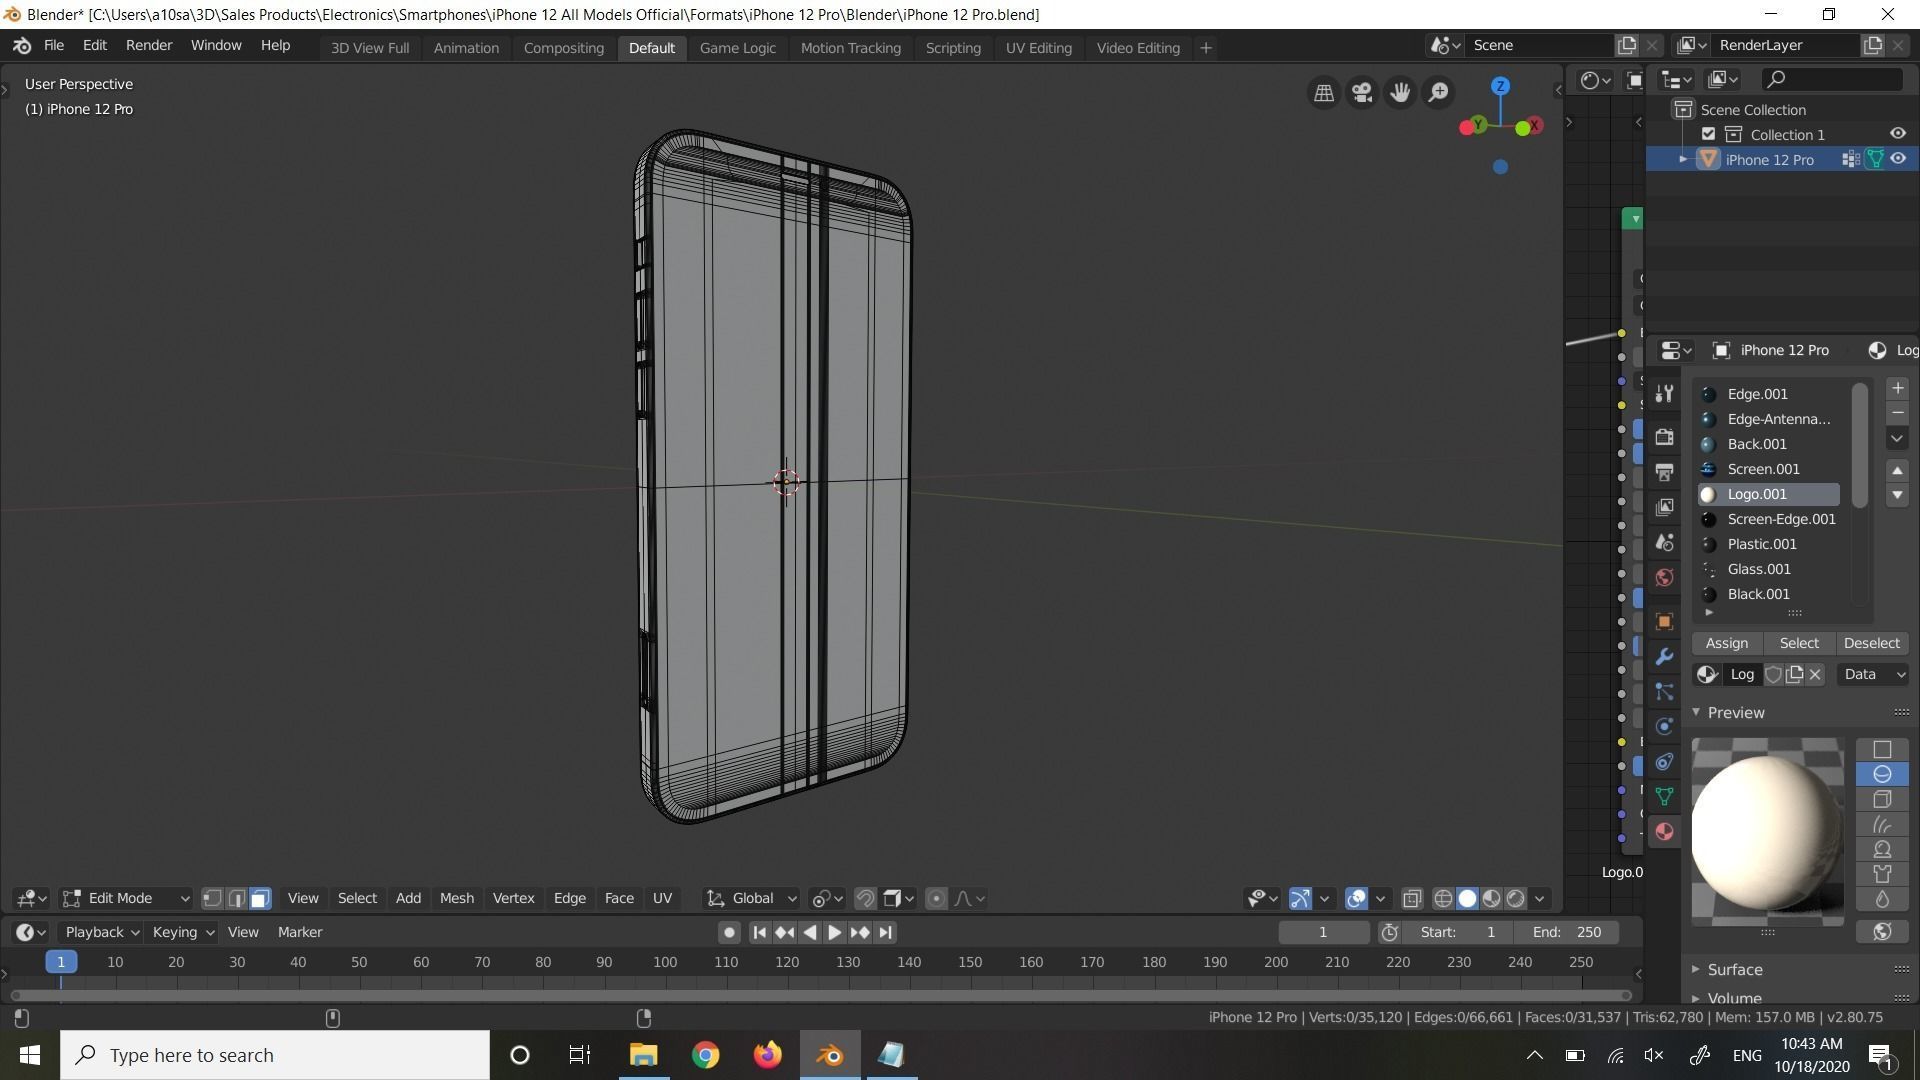
Task: Open the Object Constraints tab
Action: (1664, 761)
